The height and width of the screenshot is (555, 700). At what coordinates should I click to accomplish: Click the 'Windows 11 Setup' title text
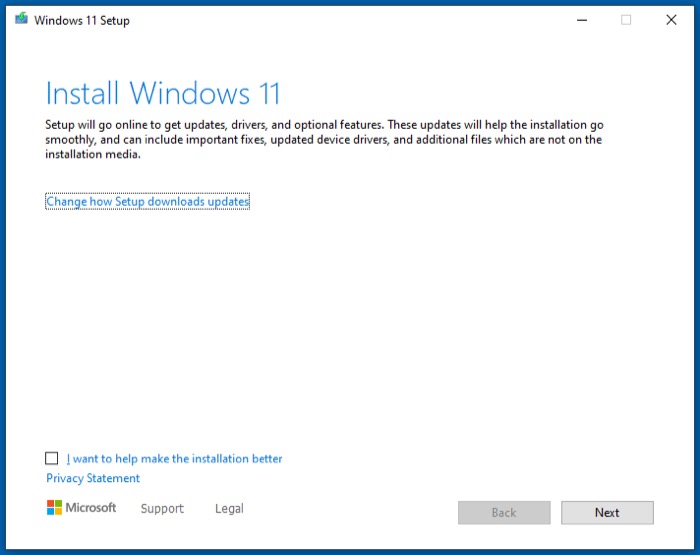click(82, 20)
